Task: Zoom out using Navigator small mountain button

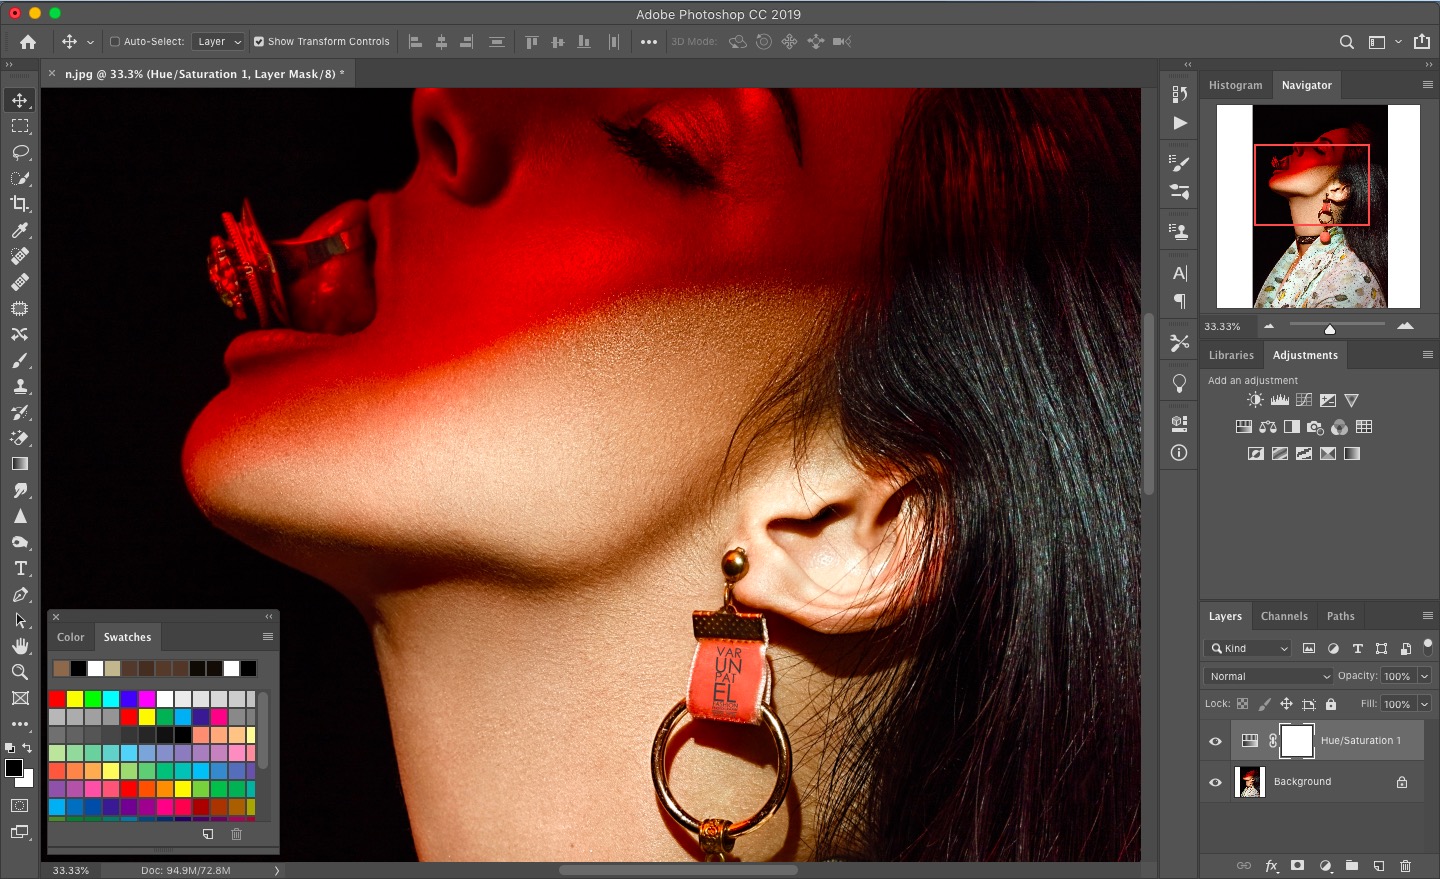Action: point(1269,326)
